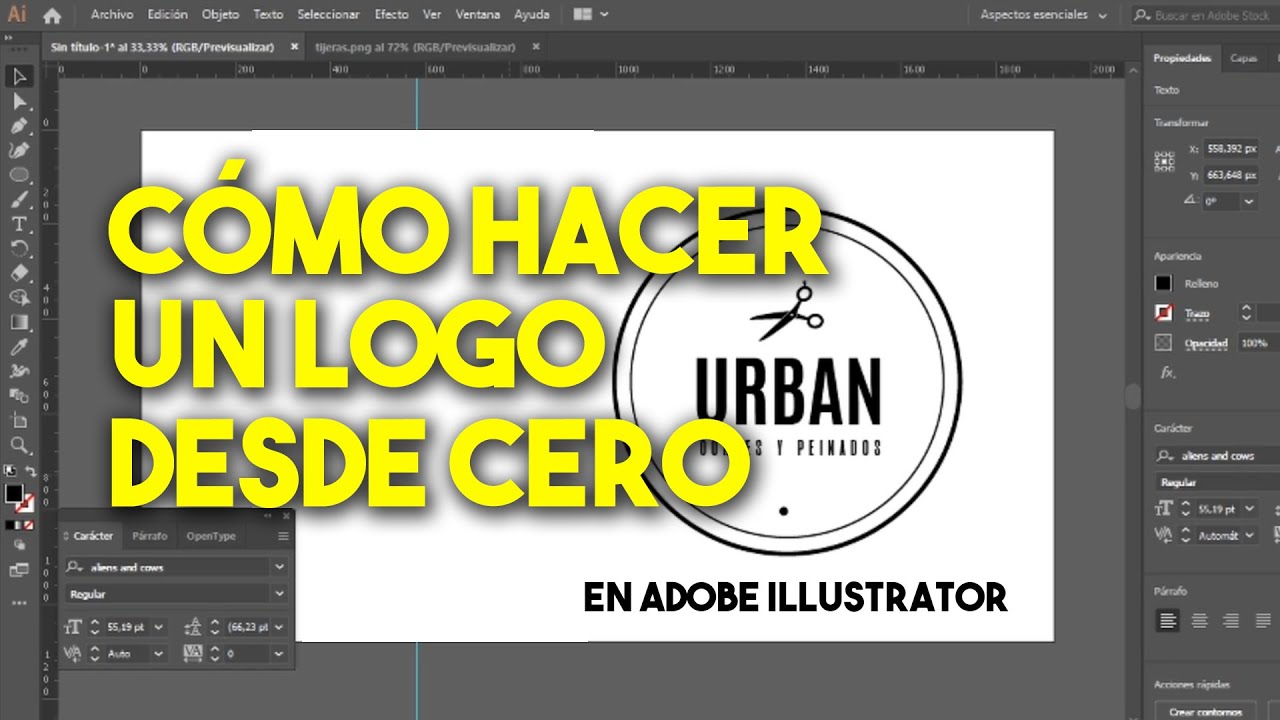
Task: Toggle right text alignment in Párrafo
Action: tap(1232, 621)
